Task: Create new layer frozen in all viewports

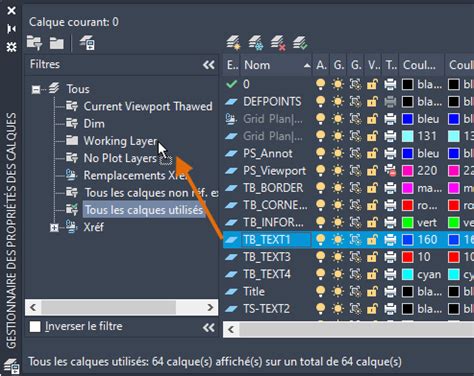Action: tap(256, 43)
